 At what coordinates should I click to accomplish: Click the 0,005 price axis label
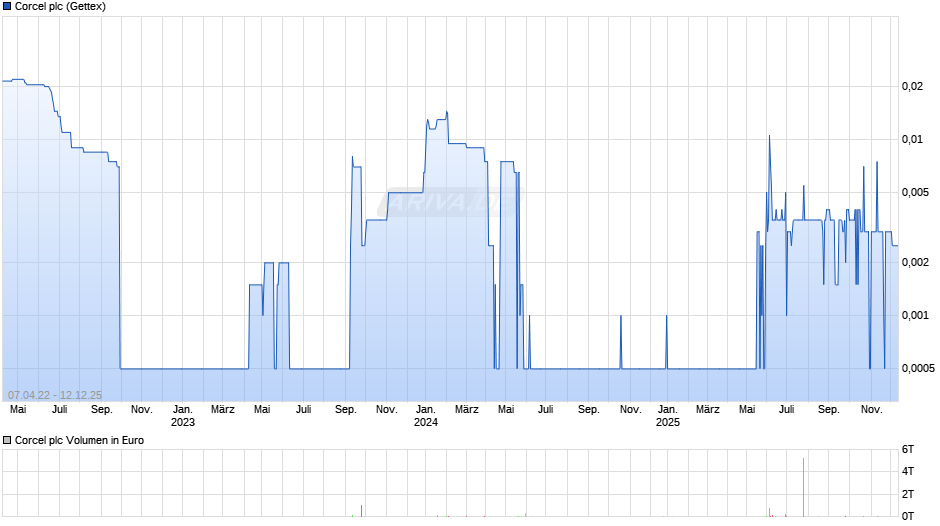tap(915, 192)
